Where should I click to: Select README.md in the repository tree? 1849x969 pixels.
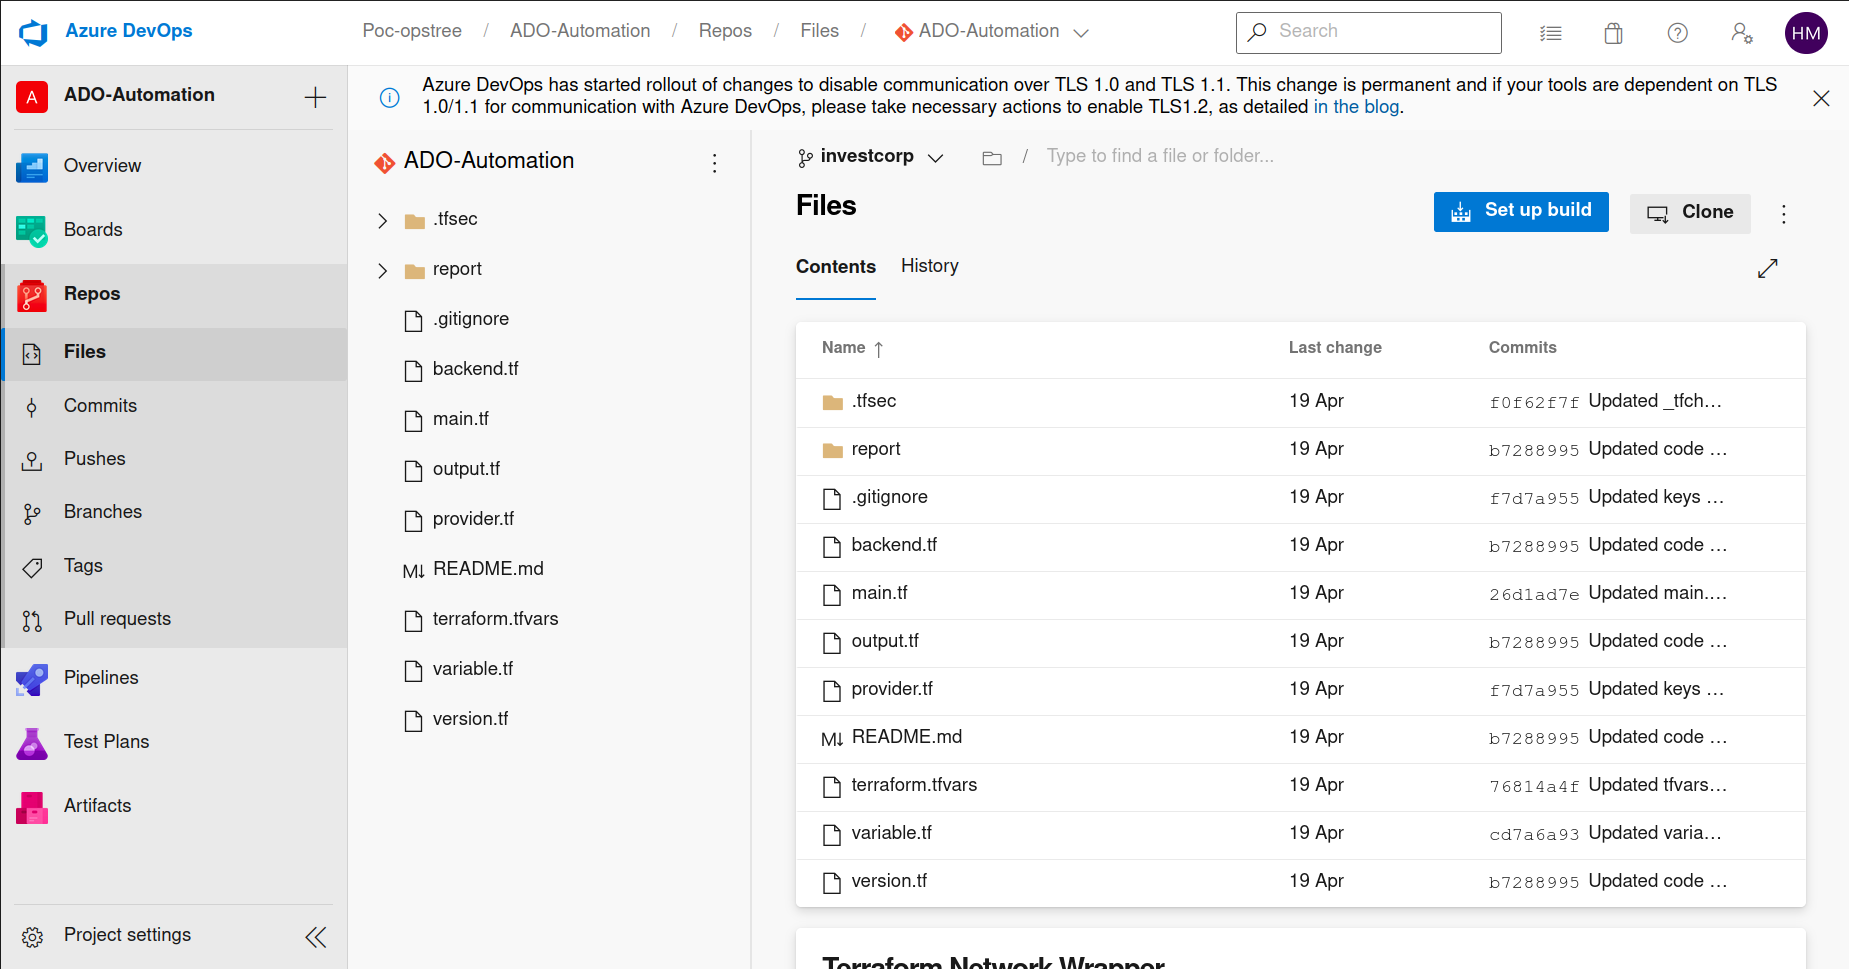click(488, 570)
